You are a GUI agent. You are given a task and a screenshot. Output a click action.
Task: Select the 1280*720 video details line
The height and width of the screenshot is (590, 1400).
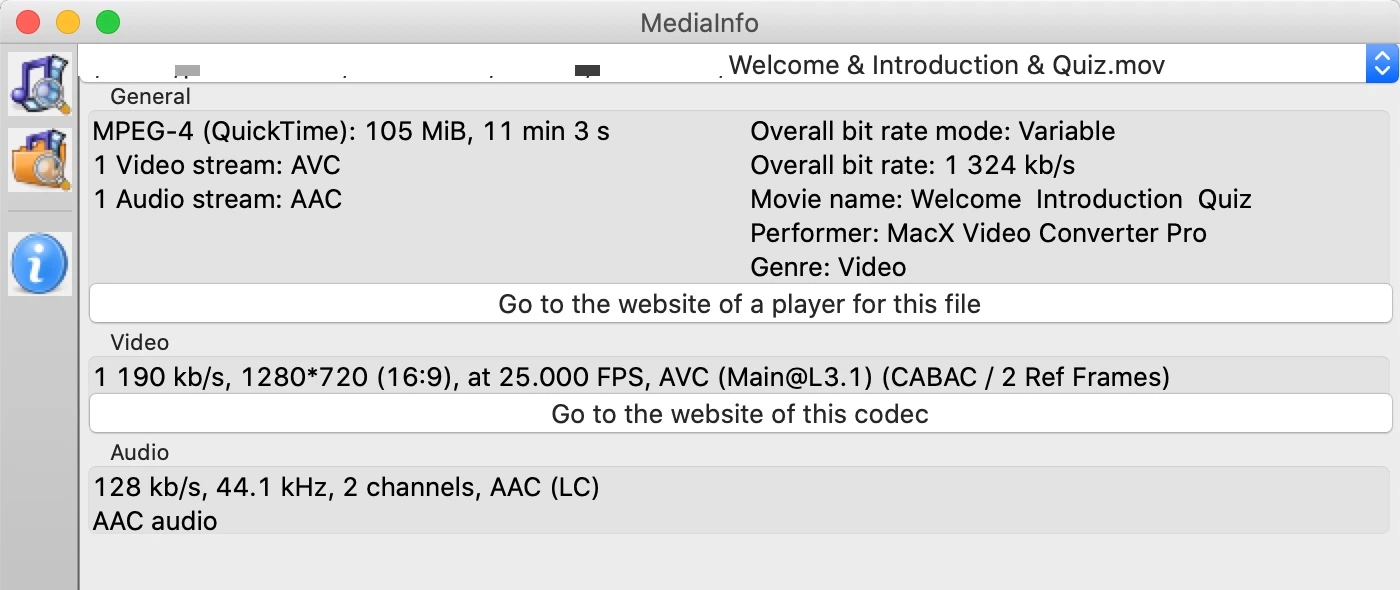(631, 377)
